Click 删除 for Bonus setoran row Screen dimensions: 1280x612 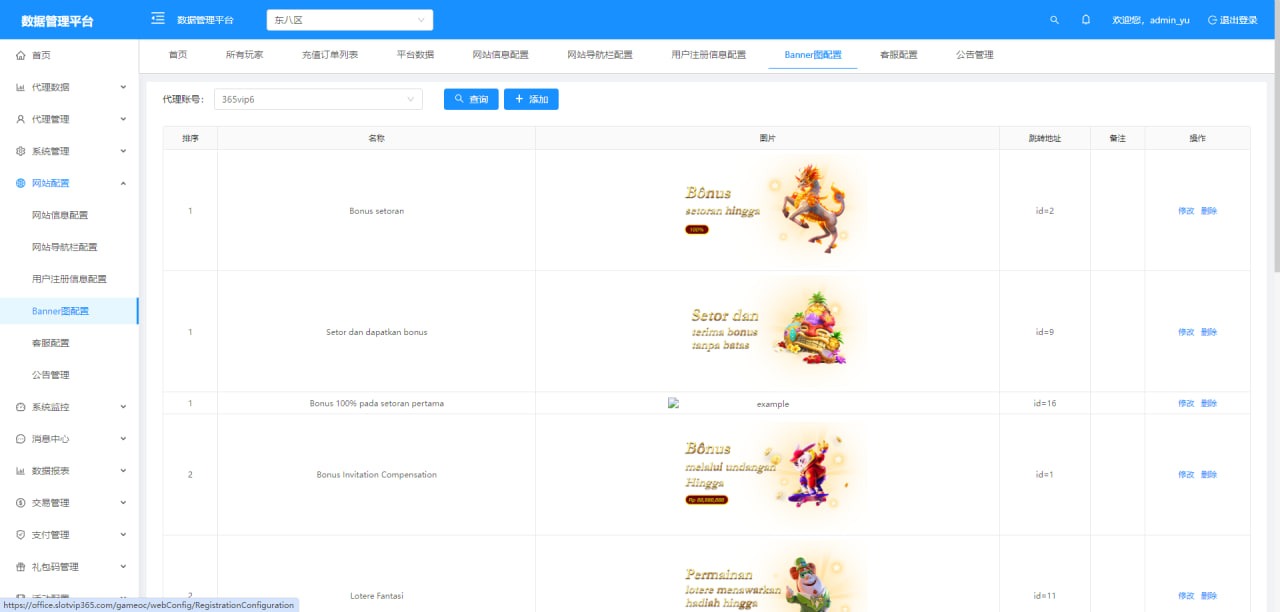point(1209,211)
